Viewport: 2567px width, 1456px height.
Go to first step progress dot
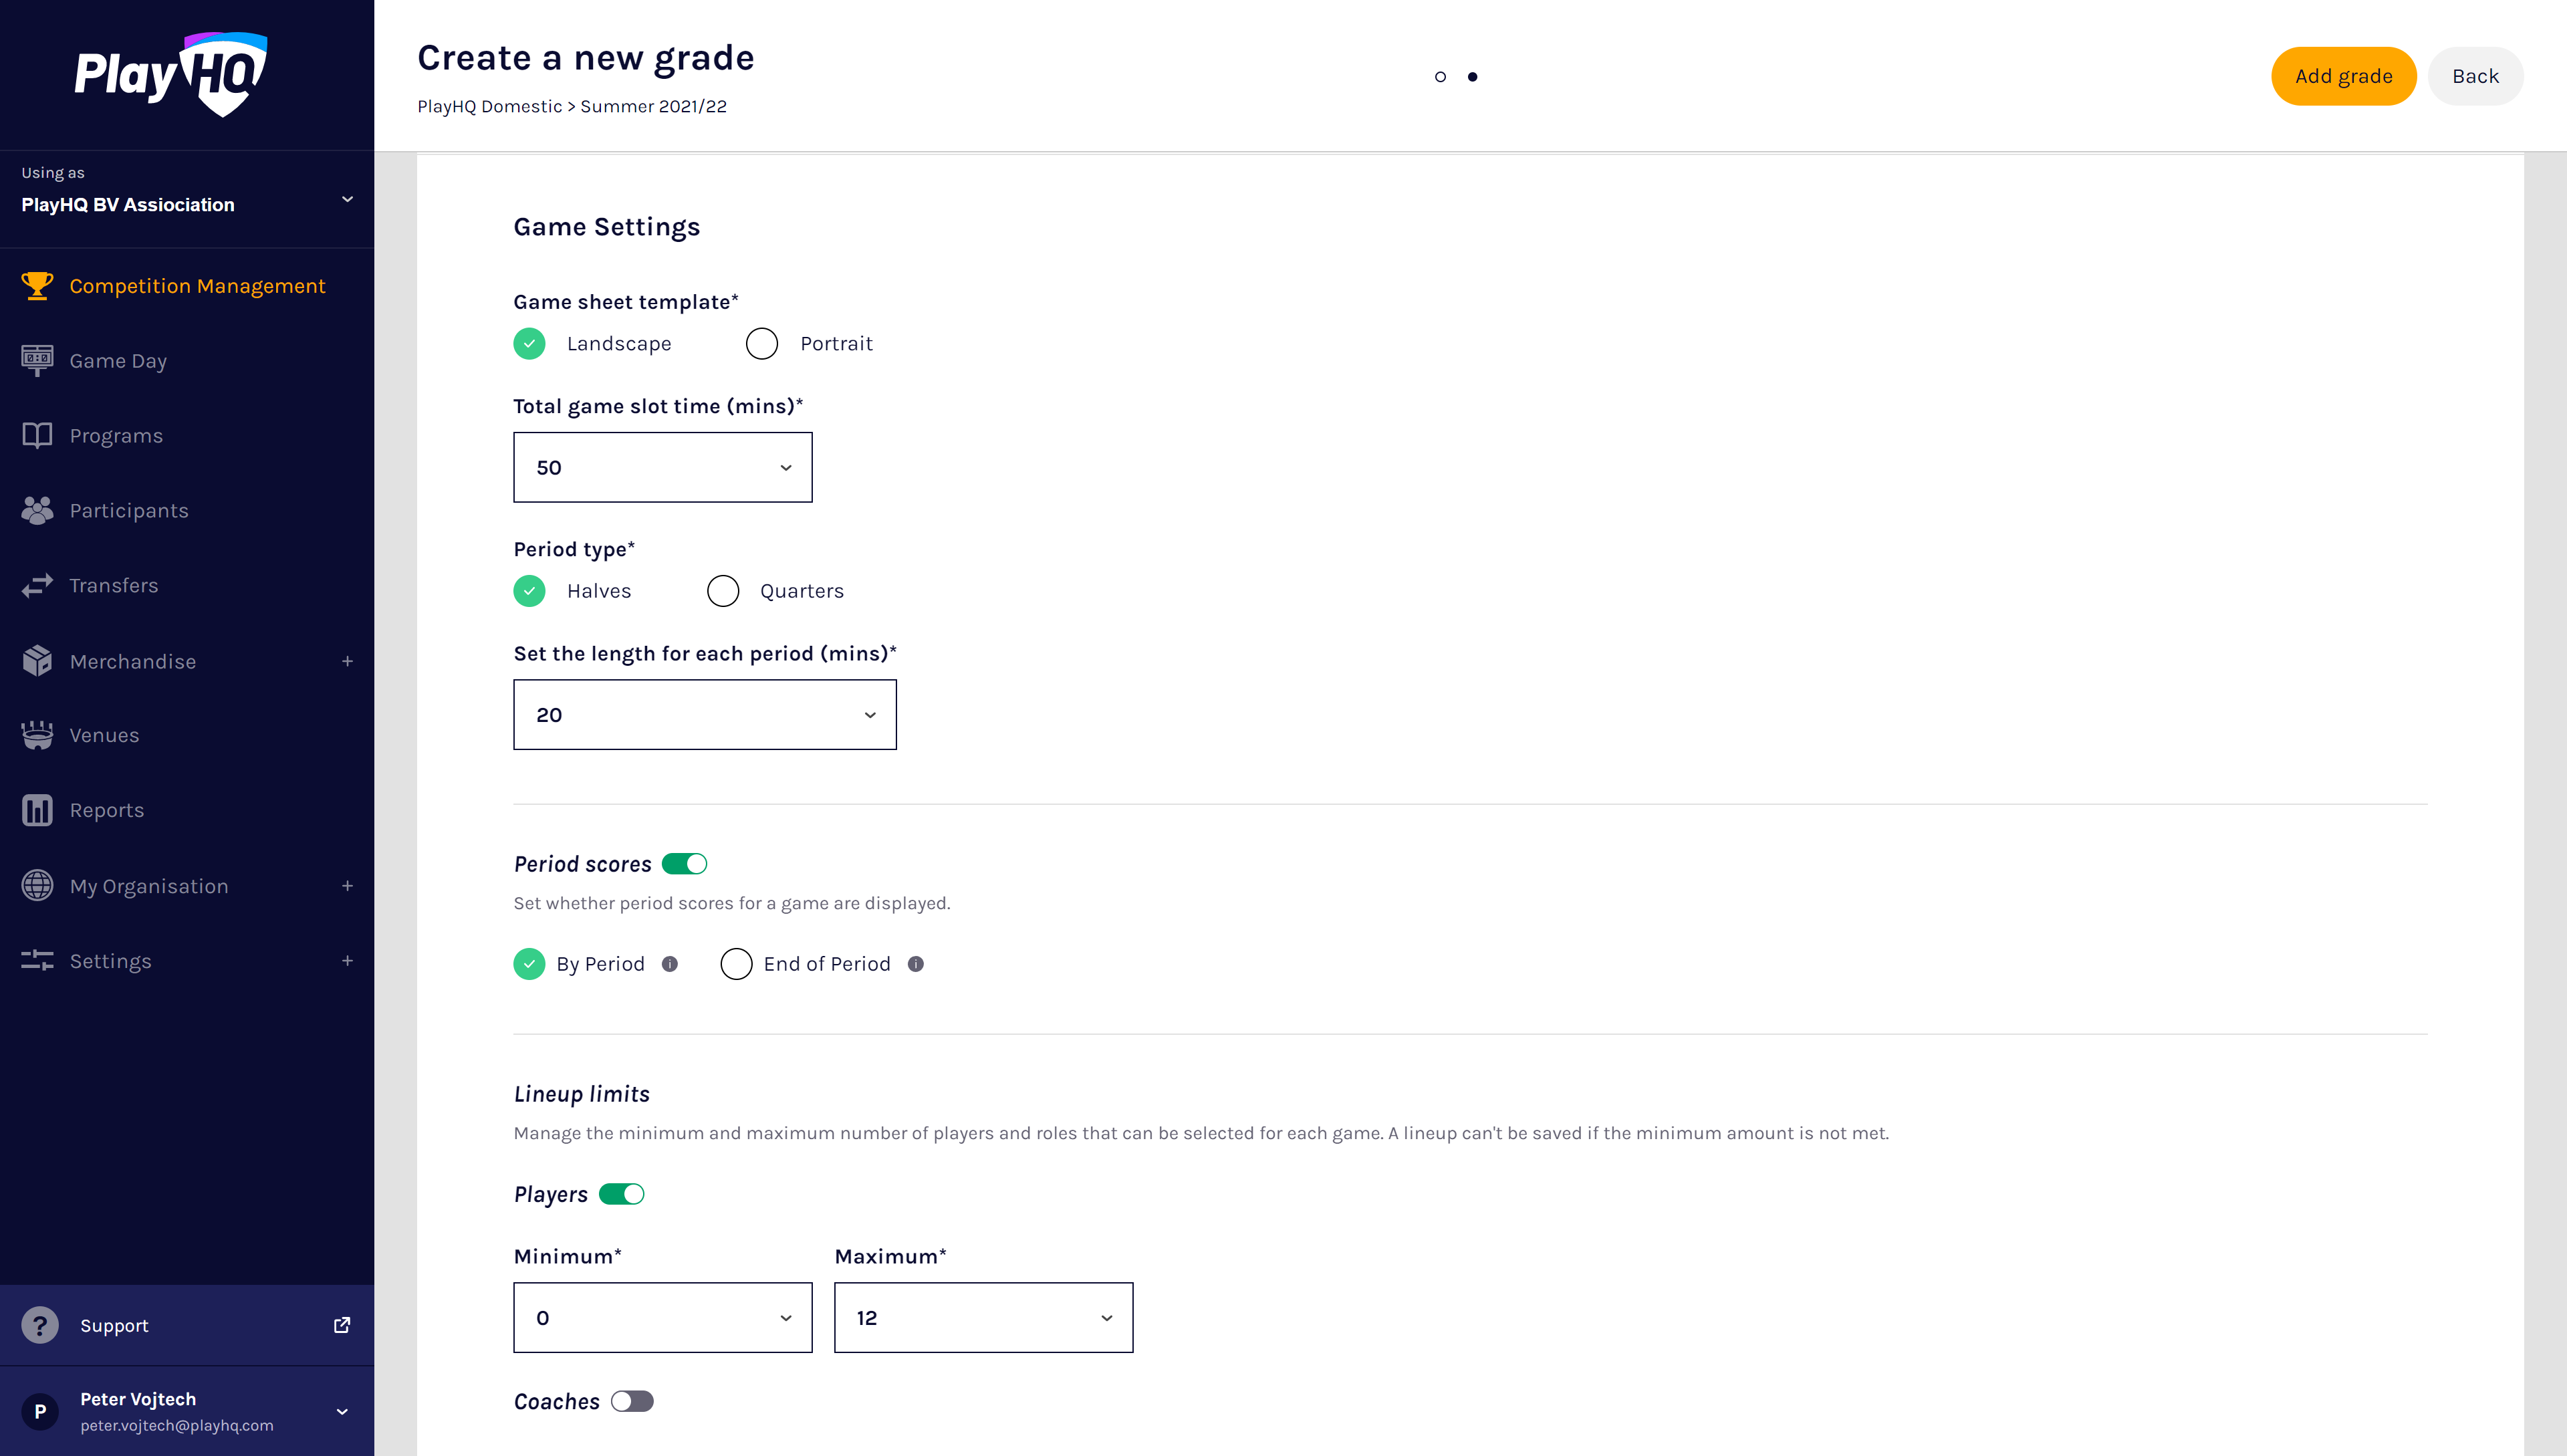(1440, 77)
